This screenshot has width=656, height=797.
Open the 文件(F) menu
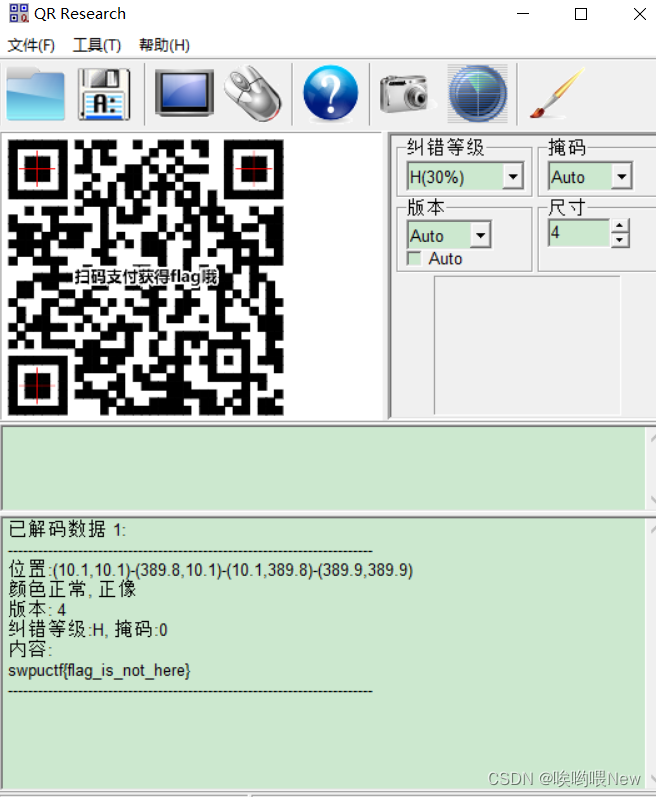(x=31, y=45)
